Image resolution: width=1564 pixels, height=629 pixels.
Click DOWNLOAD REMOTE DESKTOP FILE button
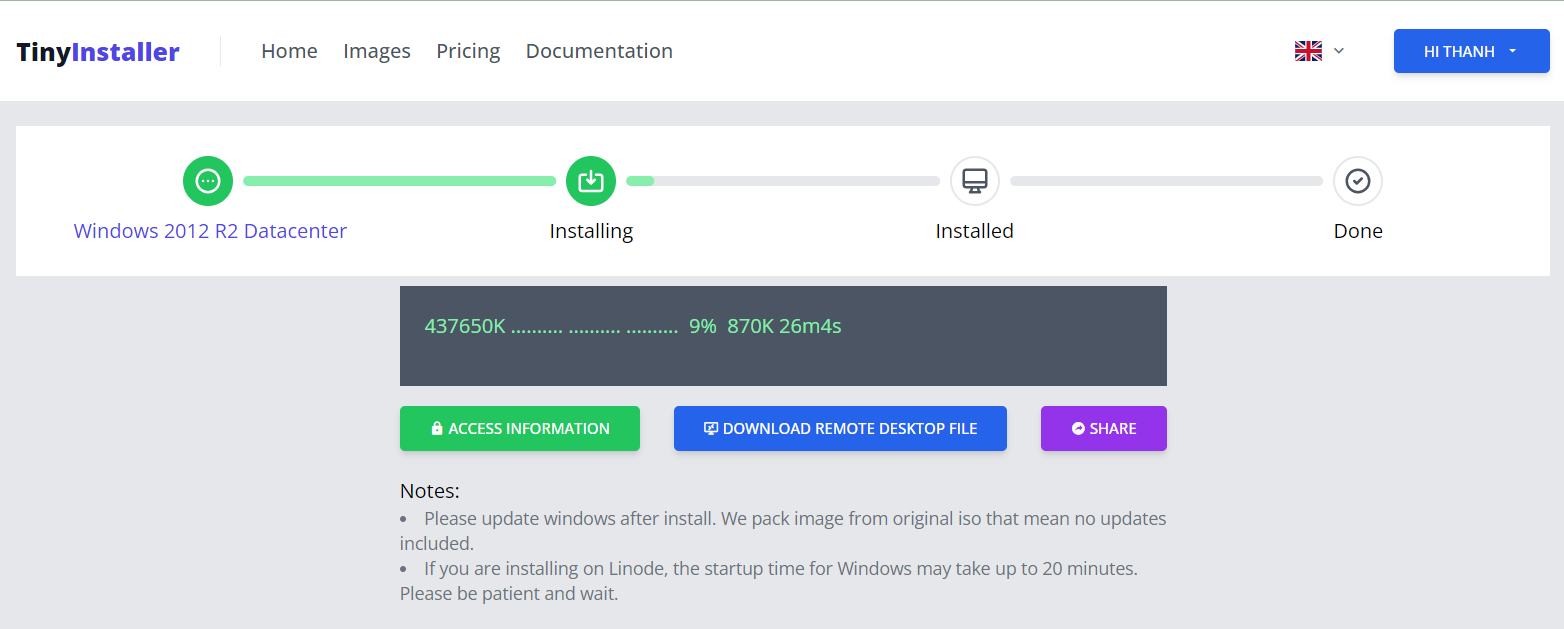840,428
